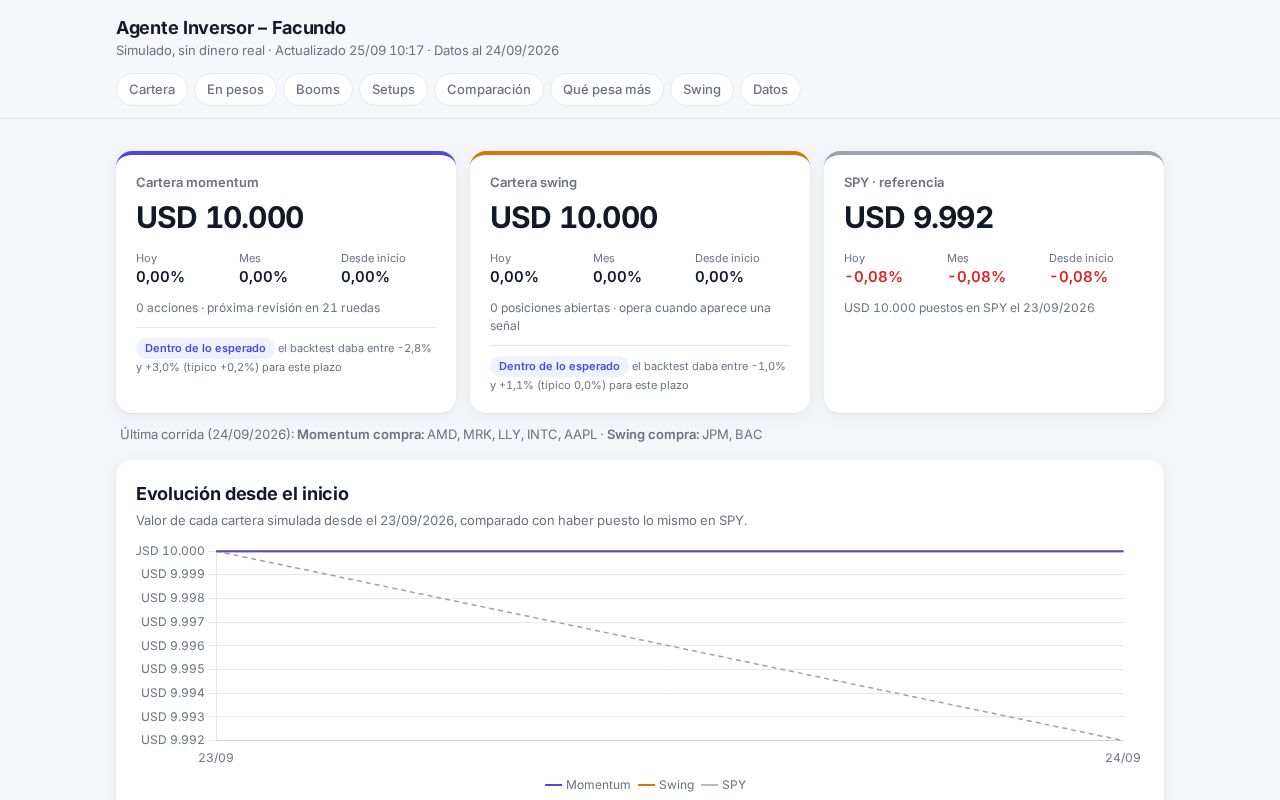Click the 23/09 x-axis date label
The width and height of the screenshot is (1280, 800).
pyautogui.click(x=216, y=758)
